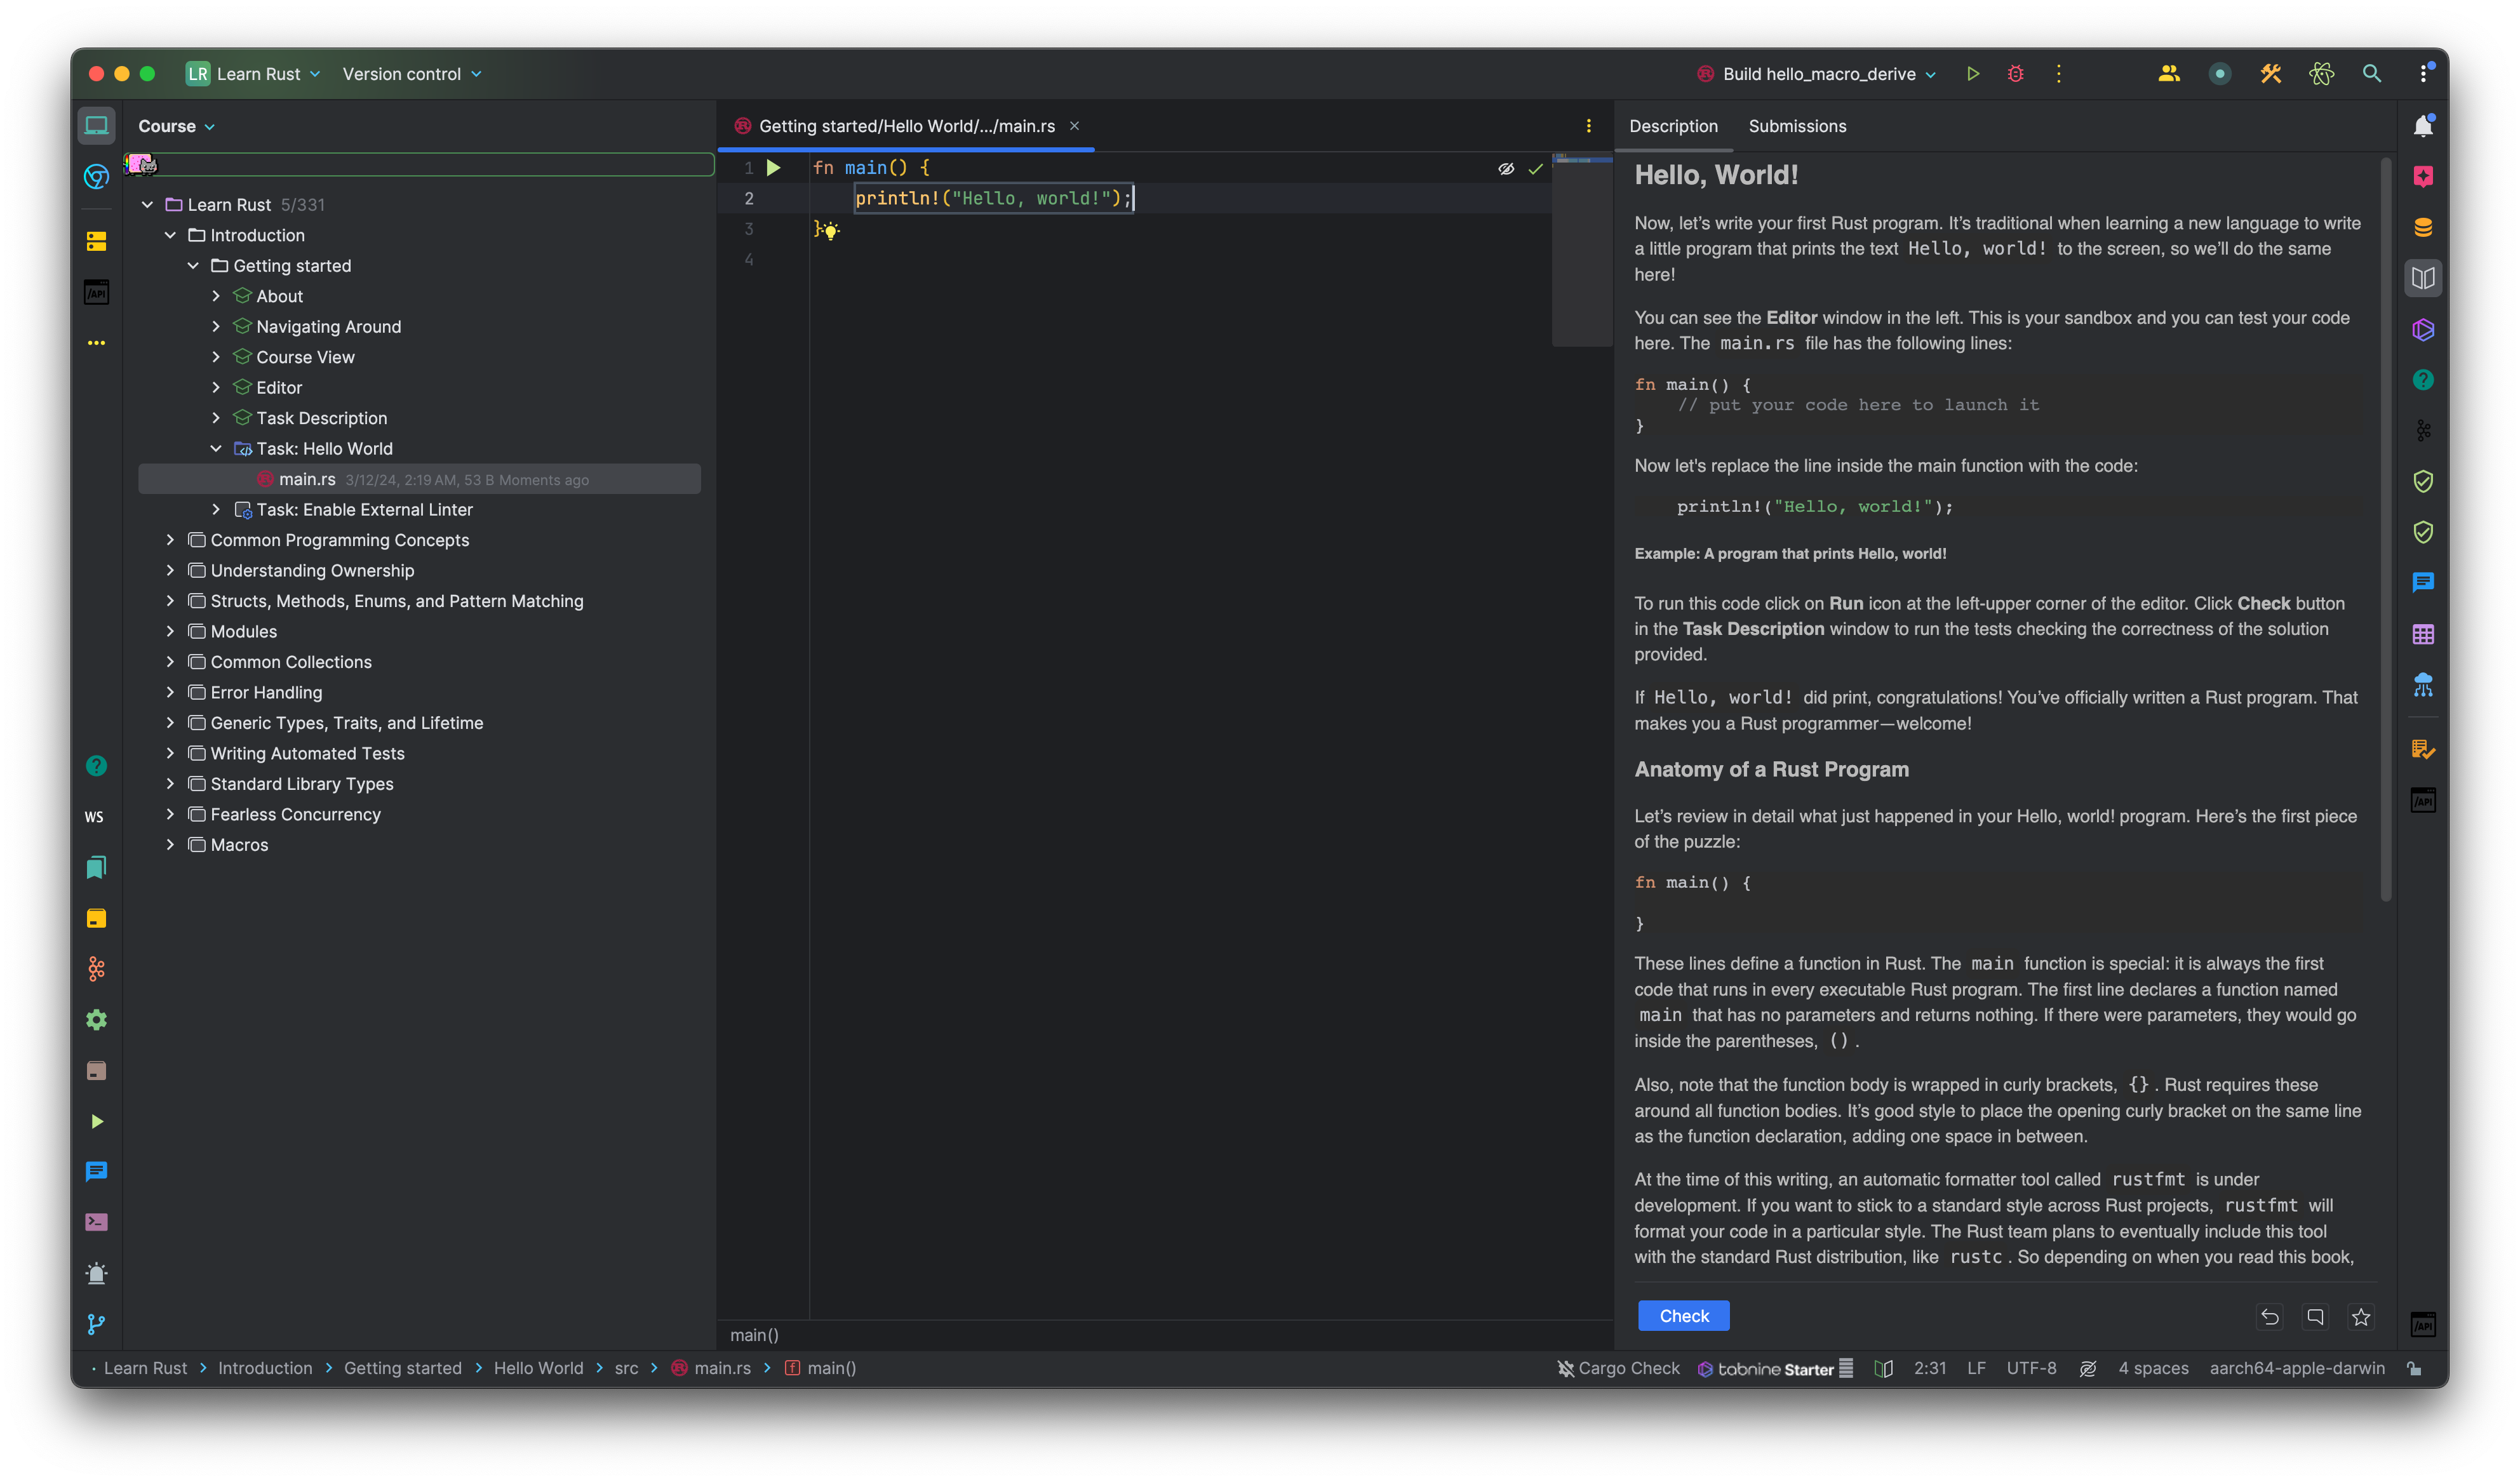Click the Getting started breadcrumb in the status bar
This screenshot has height=1482, width=2520.
(x=402, y=1368)
